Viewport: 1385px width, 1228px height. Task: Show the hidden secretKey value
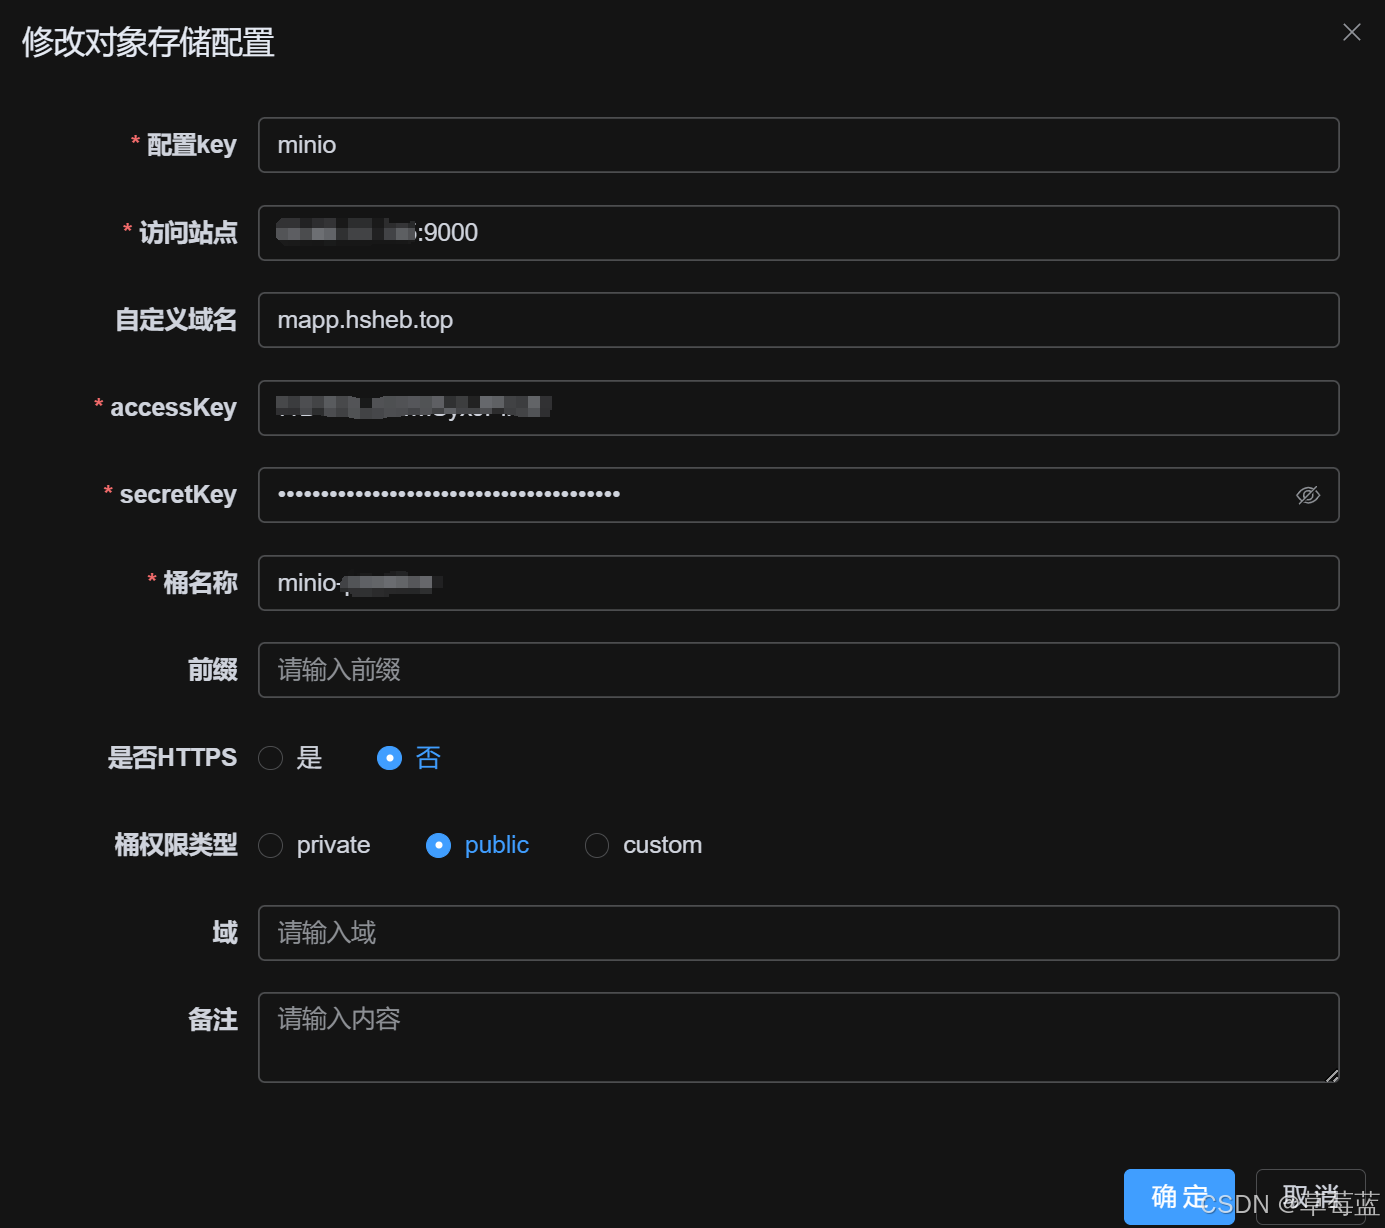[1308, 495]
